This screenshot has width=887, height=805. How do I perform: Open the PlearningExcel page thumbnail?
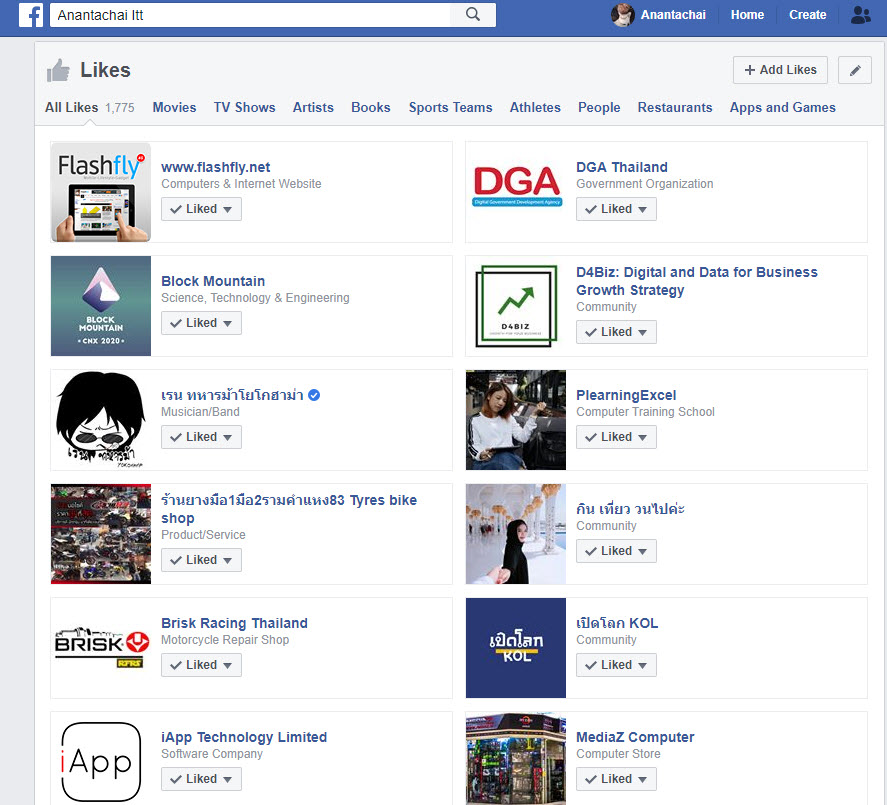coord(516,420)
